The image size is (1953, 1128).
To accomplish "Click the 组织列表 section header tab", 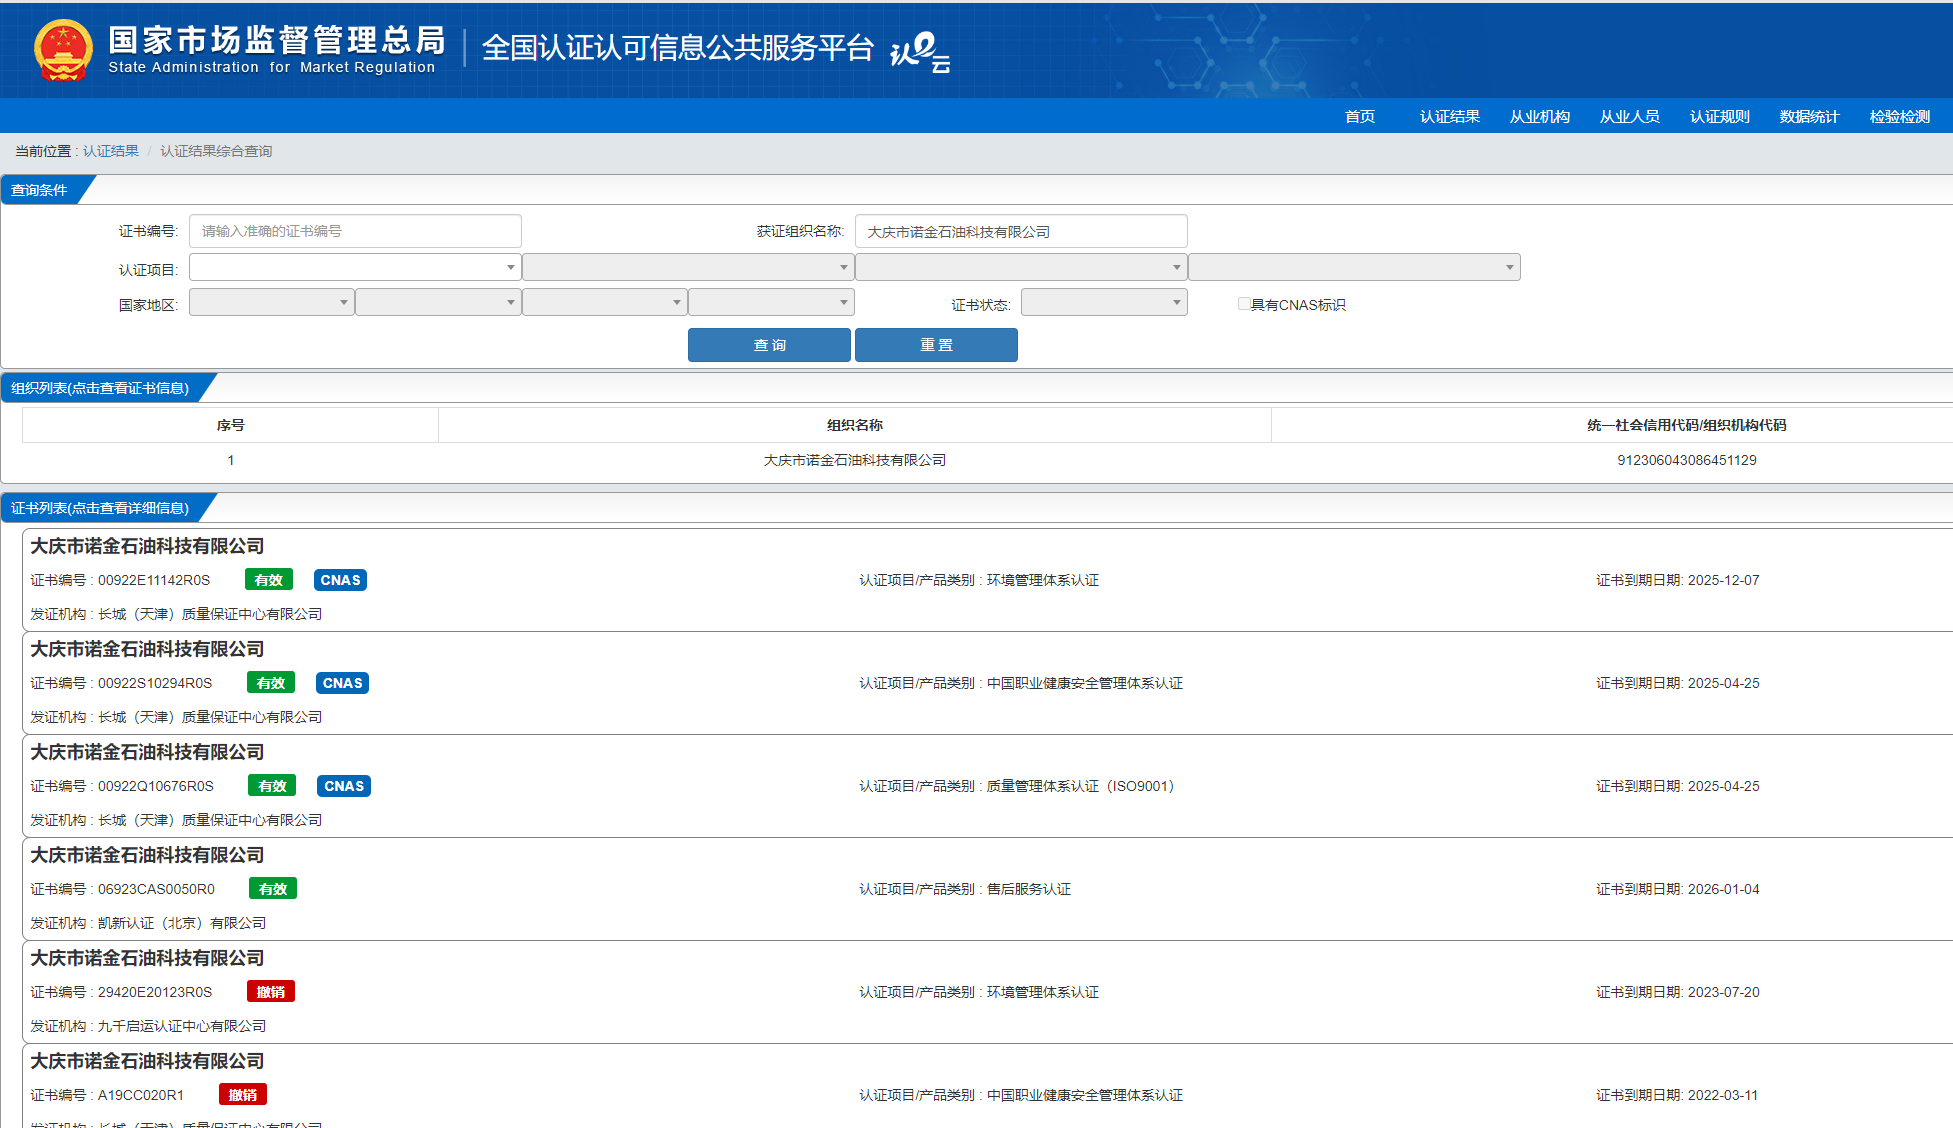I will pos(100,388).
